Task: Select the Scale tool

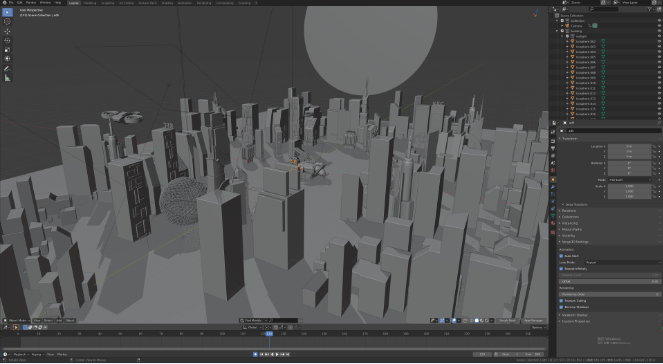Action: pyautogui.click(x=7, y=50)
